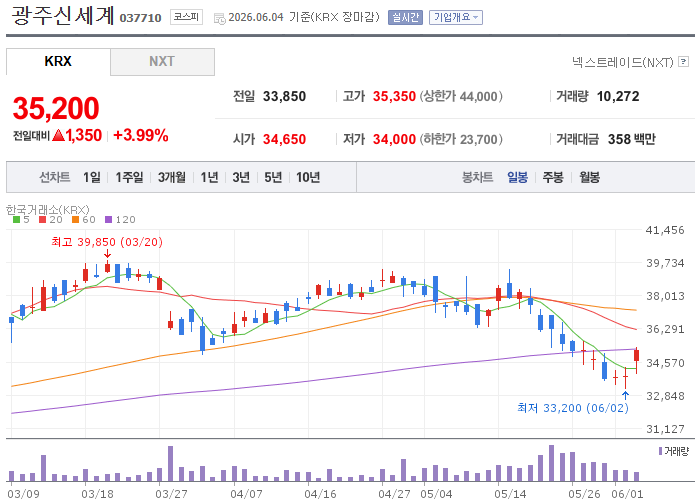Click the 선차트 section label
The width and height of the screenshot is (695, 504).
click(55, 177)
